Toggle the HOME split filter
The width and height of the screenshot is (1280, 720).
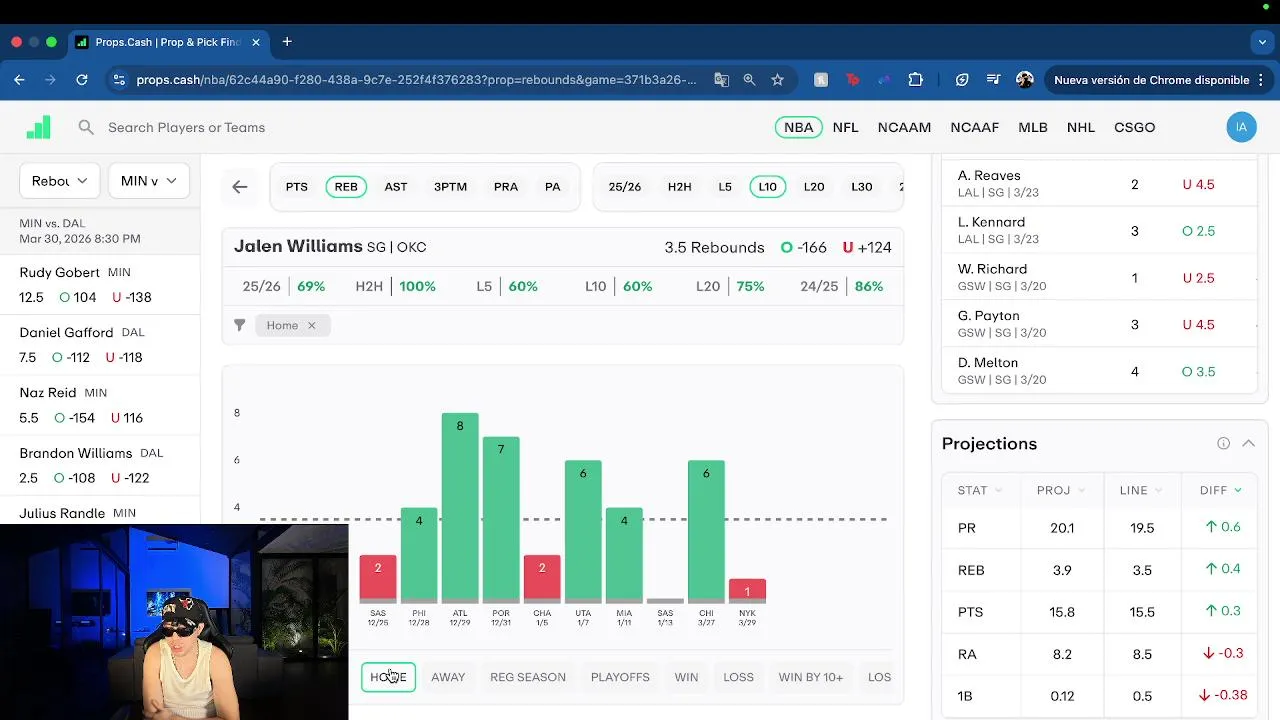388,677
